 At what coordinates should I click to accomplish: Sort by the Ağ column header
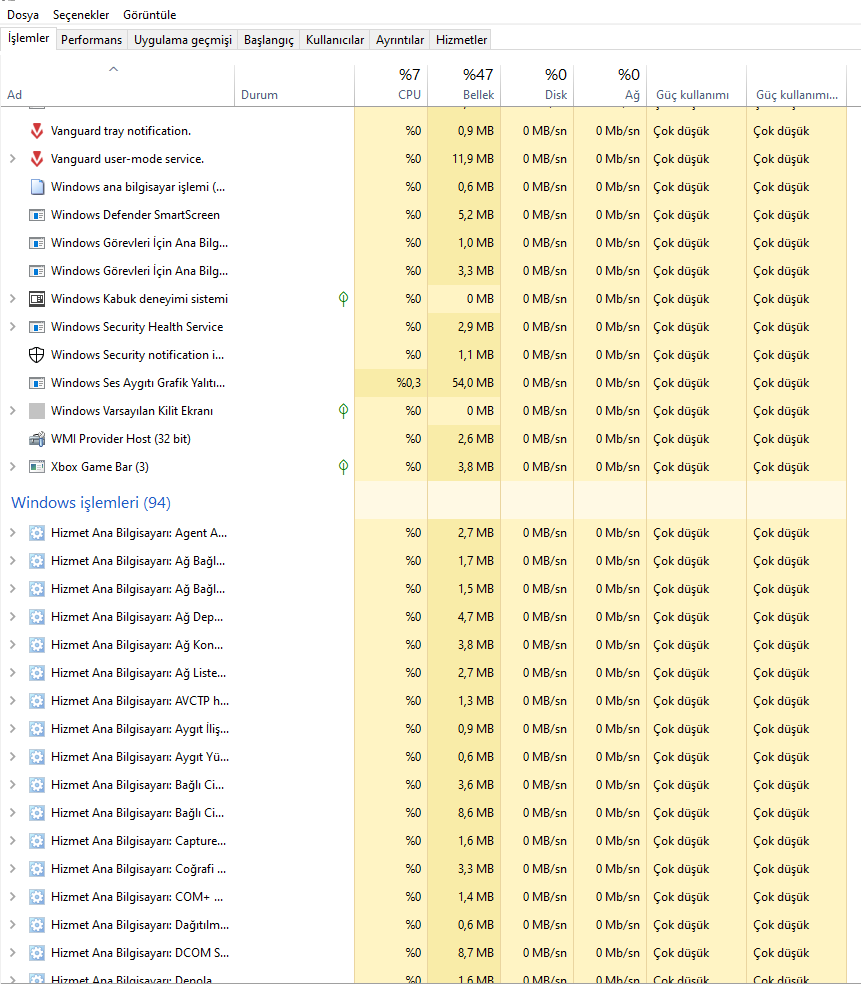tap(610, 85)
